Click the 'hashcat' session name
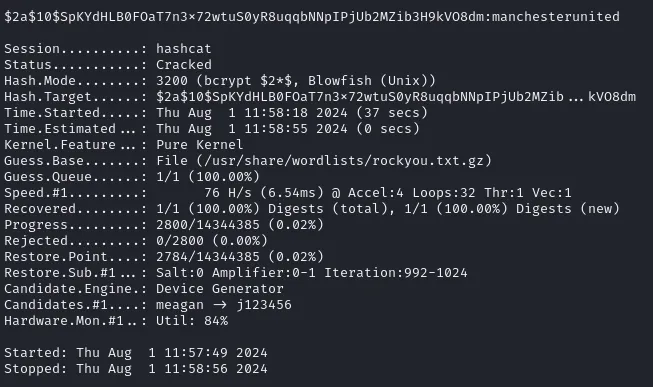Viewport: 653px width, 387px height. pyautogui.click(x=184, y=49)
